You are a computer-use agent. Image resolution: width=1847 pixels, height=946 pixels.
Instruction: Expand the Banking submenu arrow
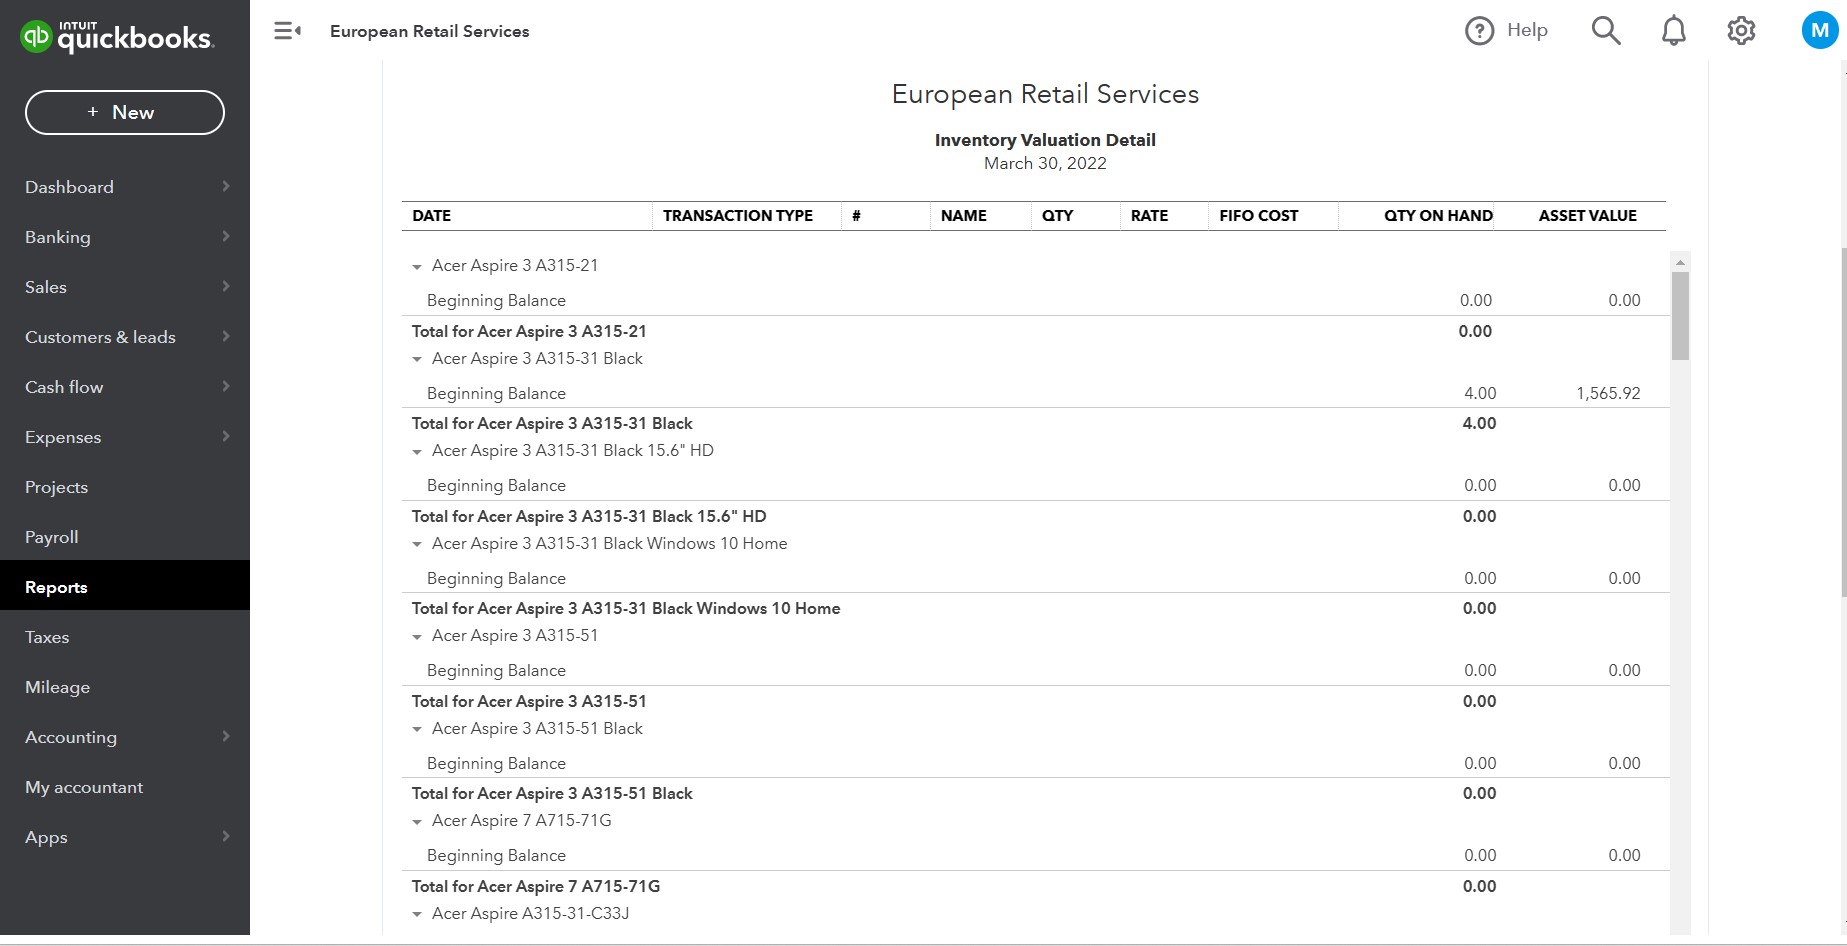tap(226, 237)
